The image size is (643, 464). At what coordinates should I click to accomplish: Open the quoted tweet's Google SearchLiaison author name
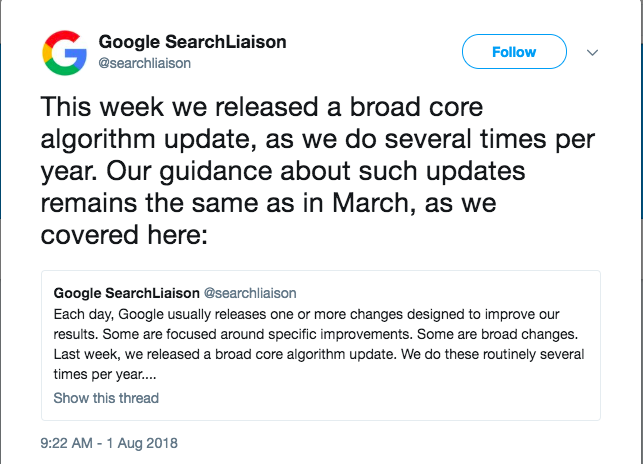[x=126, y=293]
